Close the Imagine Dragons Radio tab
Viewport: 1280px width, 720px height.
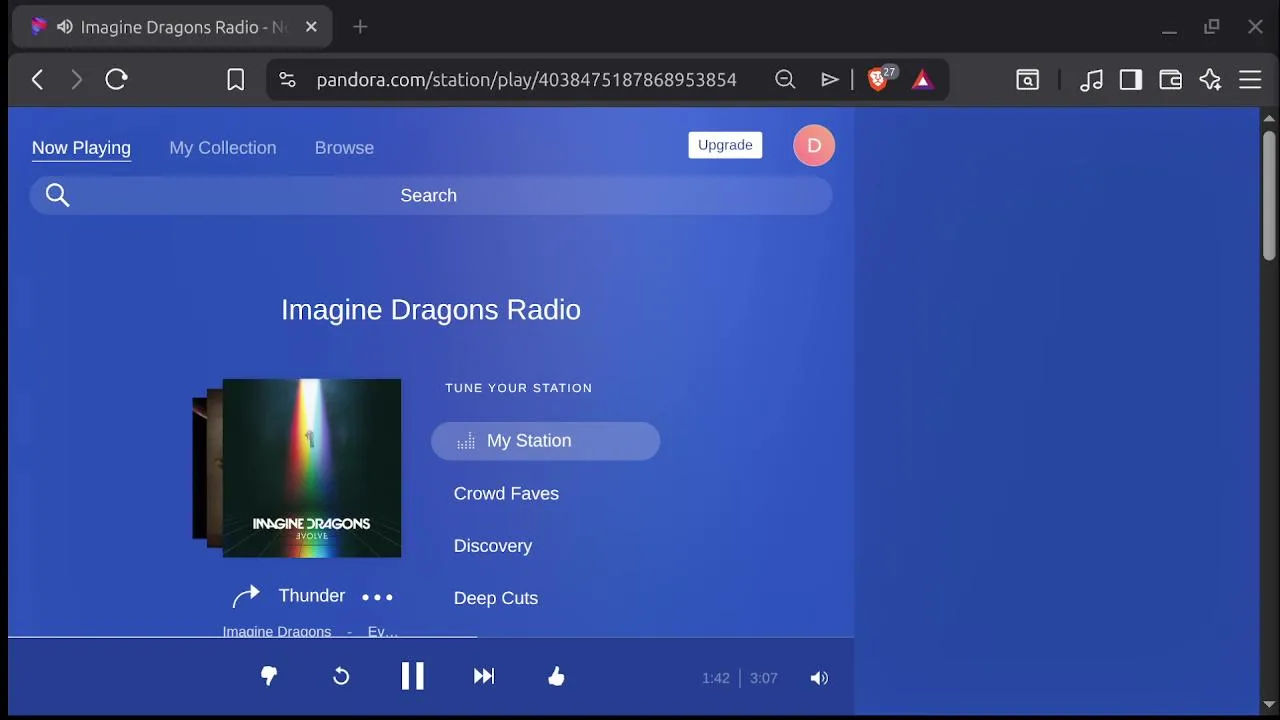click(x=311, y=27)
